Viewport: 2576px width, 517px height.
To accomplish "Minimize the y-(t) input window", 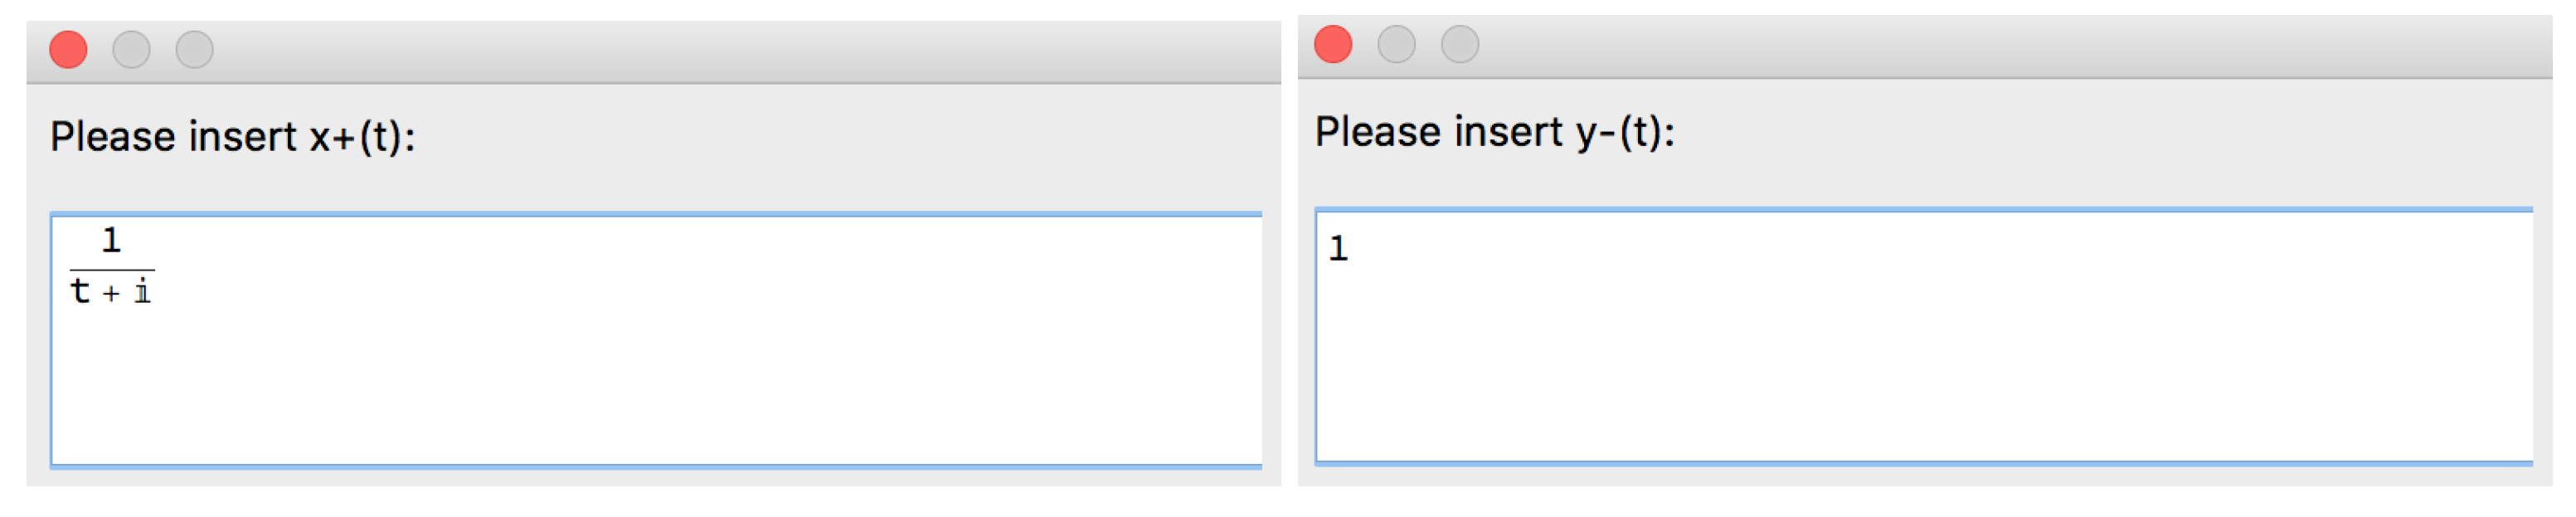I will click(1396, 44).
